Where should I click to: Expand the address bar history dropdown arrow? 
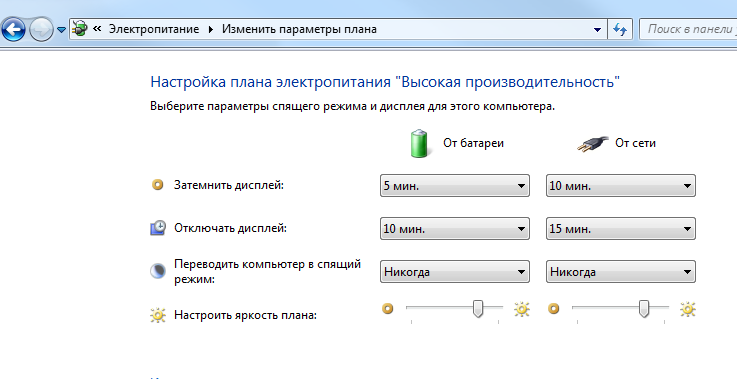pos(597,30)
